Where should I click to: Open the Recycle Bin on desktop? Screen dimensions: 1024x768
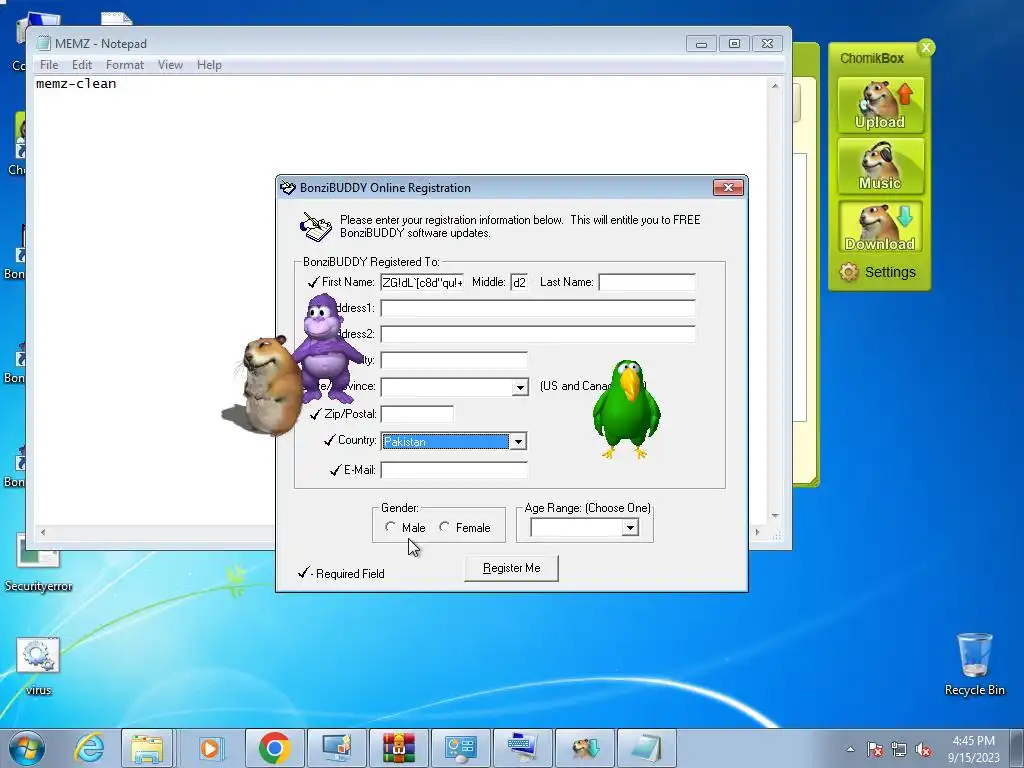974,664
